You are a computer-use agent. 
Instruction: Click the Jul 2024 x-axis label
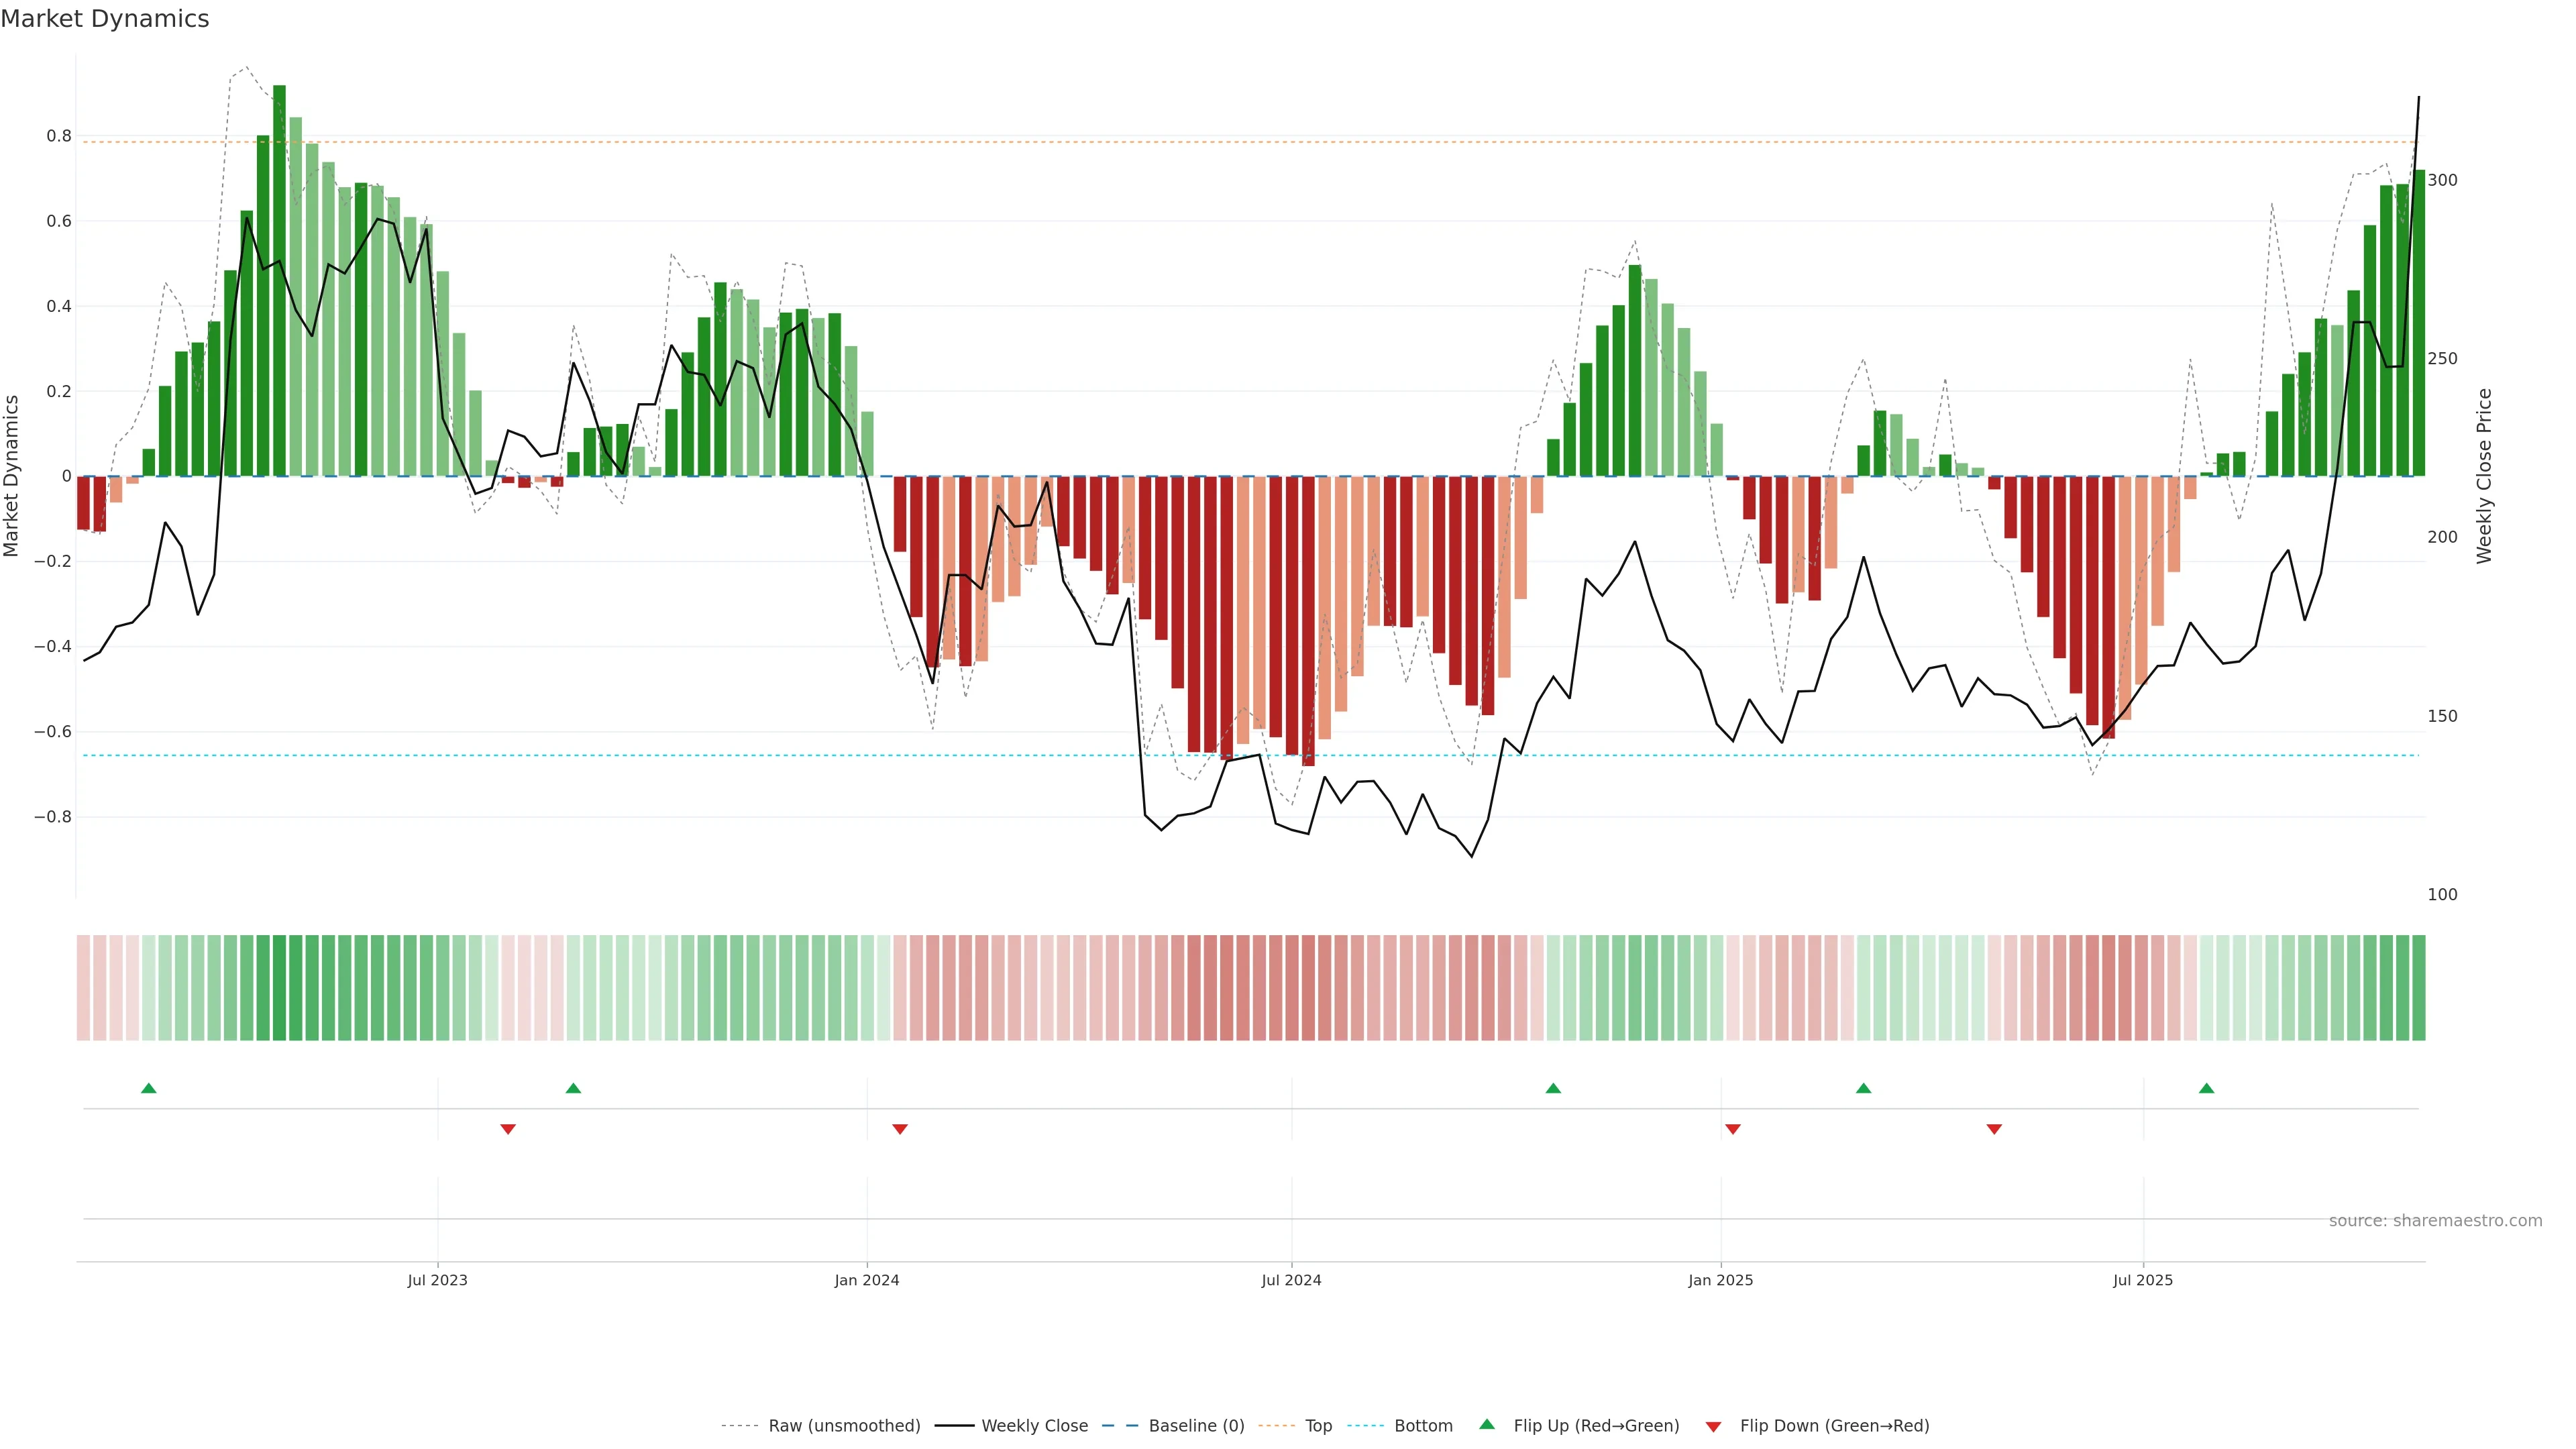(1291, 1280)
